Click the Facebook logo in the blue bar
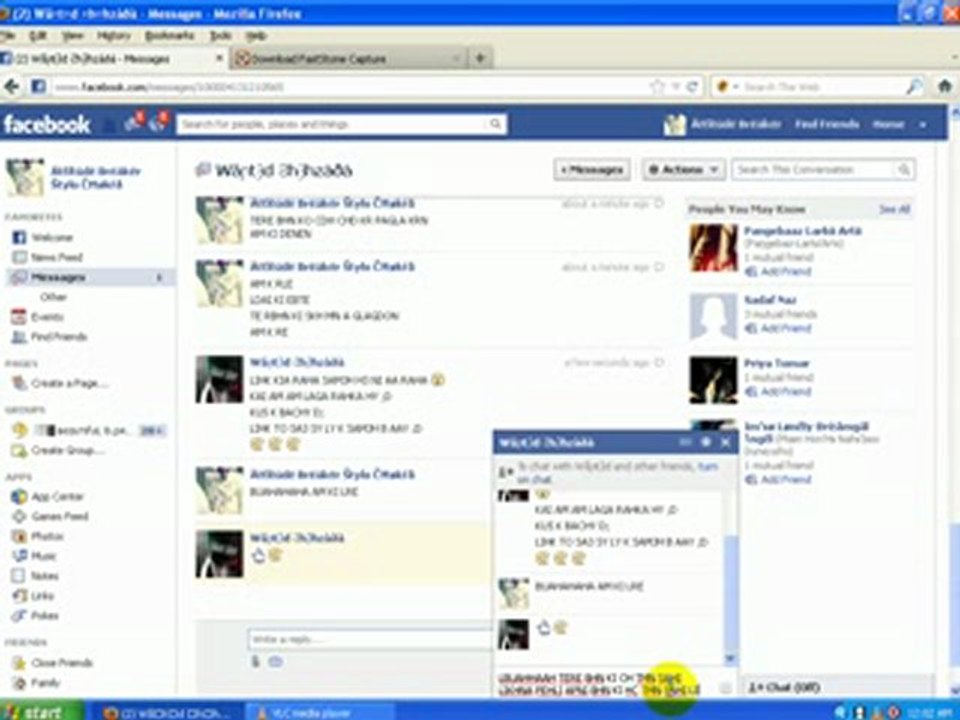The image size is (960, 720). tap(47, 124)
